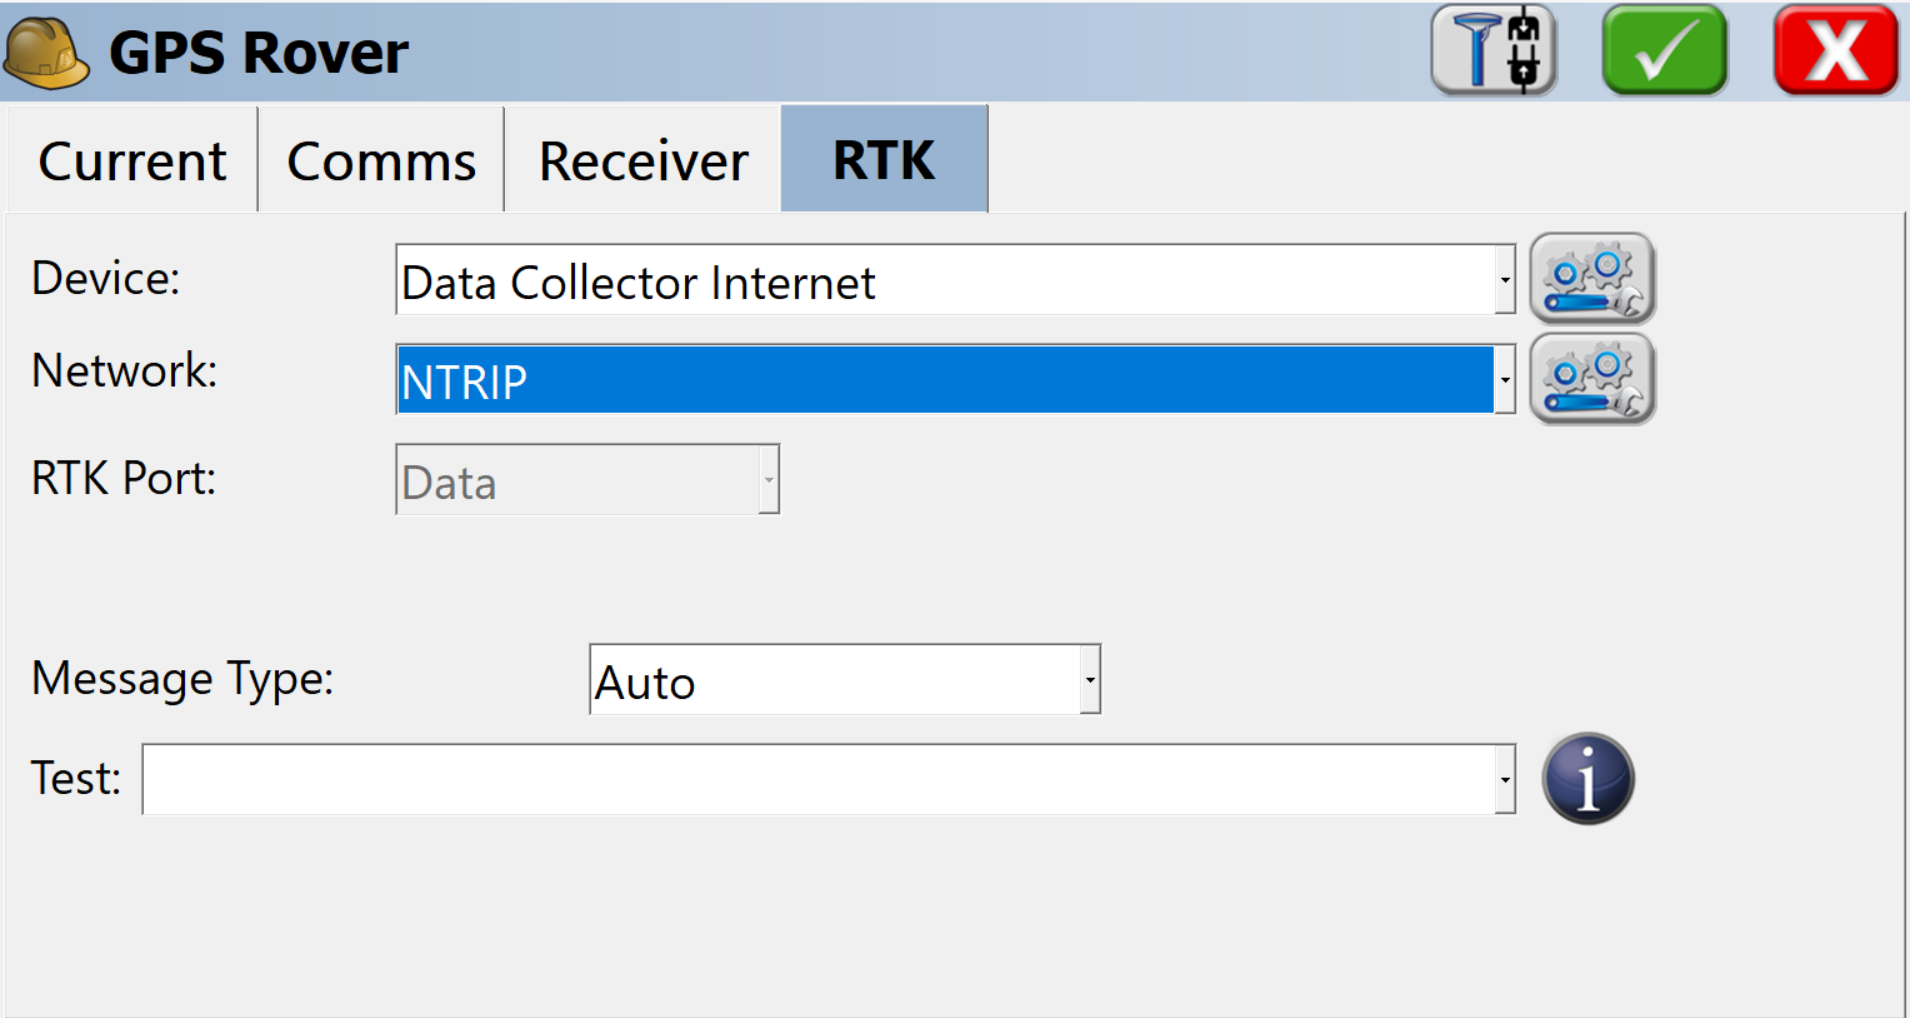Show info for the Test field

point(1588,779)
